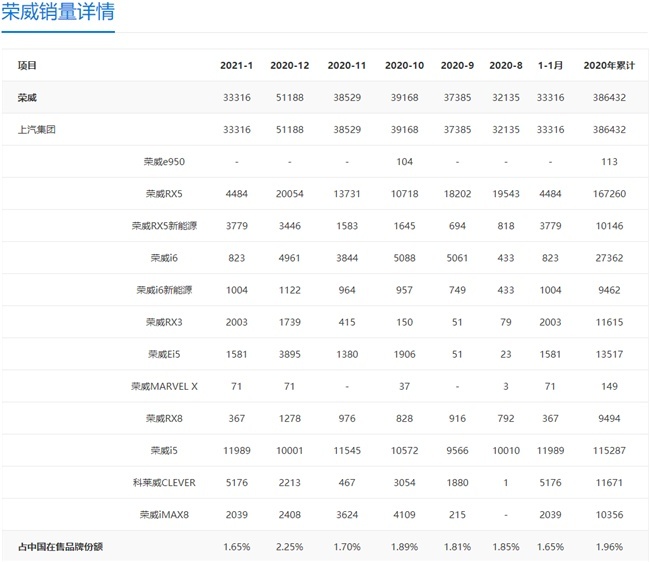
Task: Click the 386432 total in 荣威 row
Action: click(x=609, y=98)
